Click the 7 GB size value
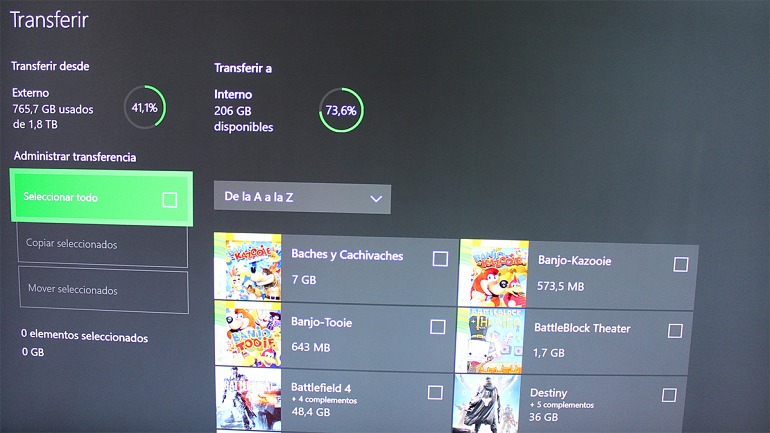 click(303, 280)
